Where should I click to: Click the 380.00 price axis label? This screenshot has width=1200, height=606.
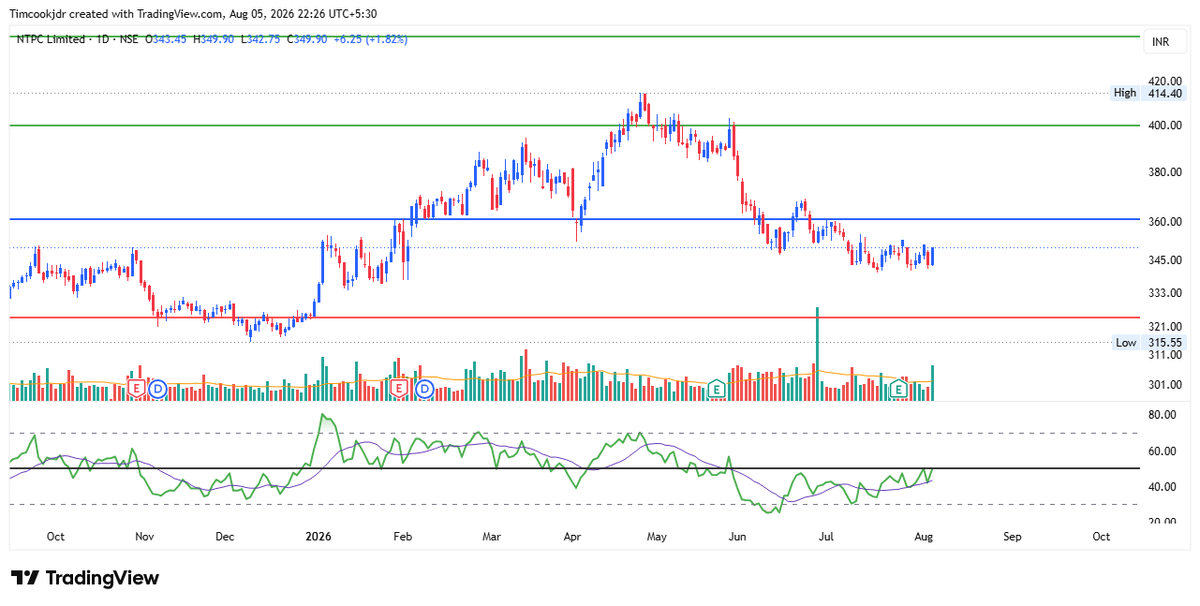[x=1166, y=172]
